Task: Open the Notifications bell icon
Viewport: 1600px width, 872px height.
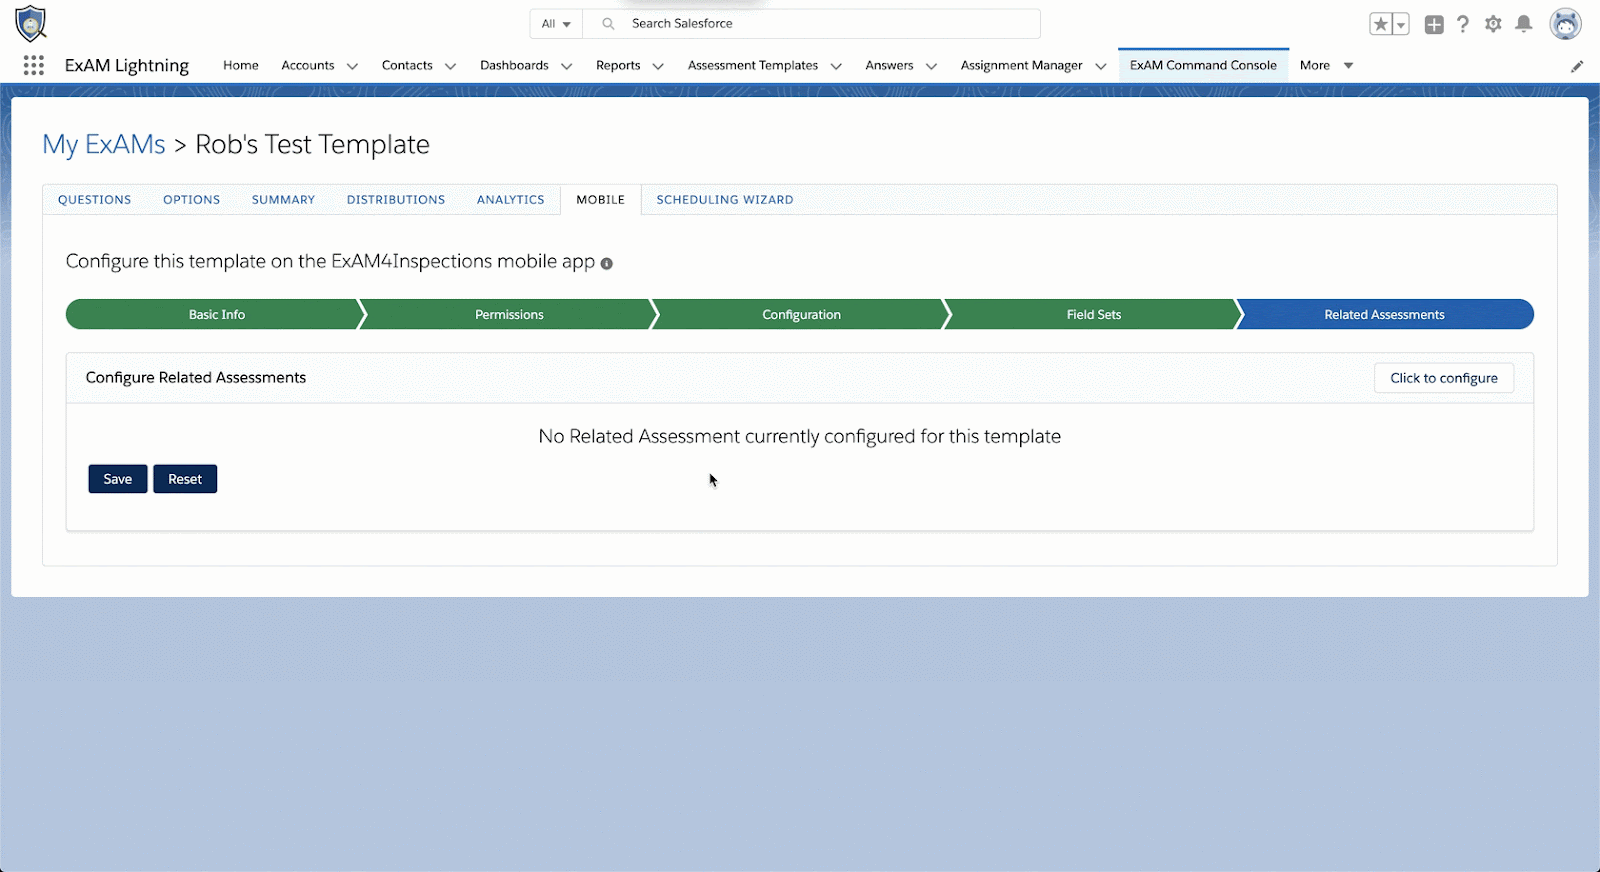Action: point(1524,24)
